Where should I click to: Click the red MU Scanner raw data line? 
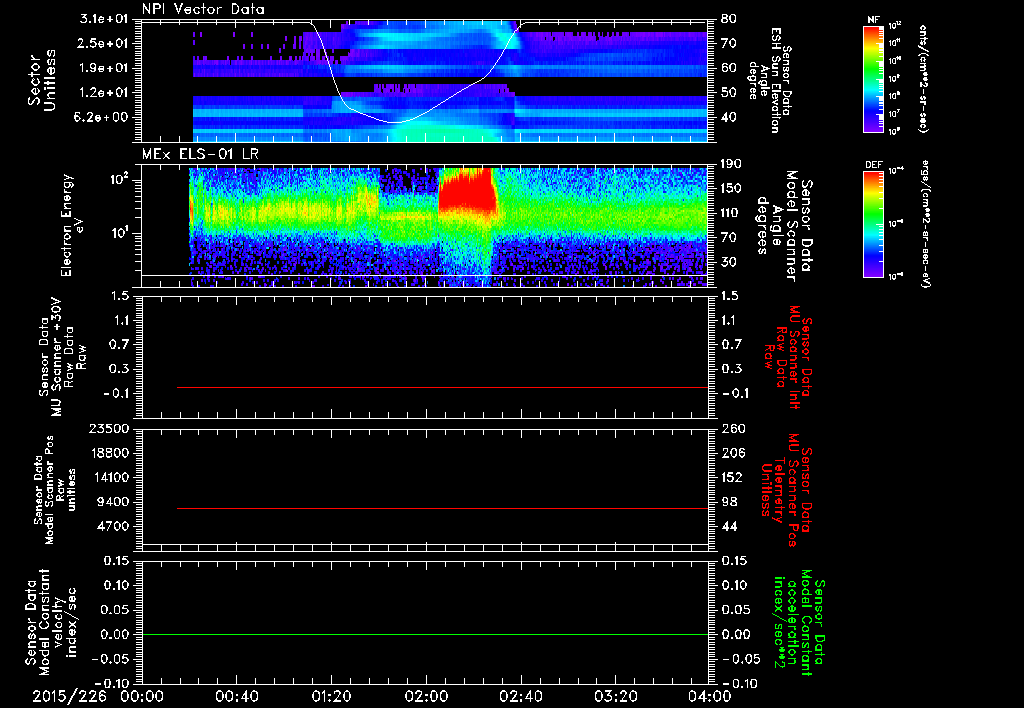tap(442, 387)
